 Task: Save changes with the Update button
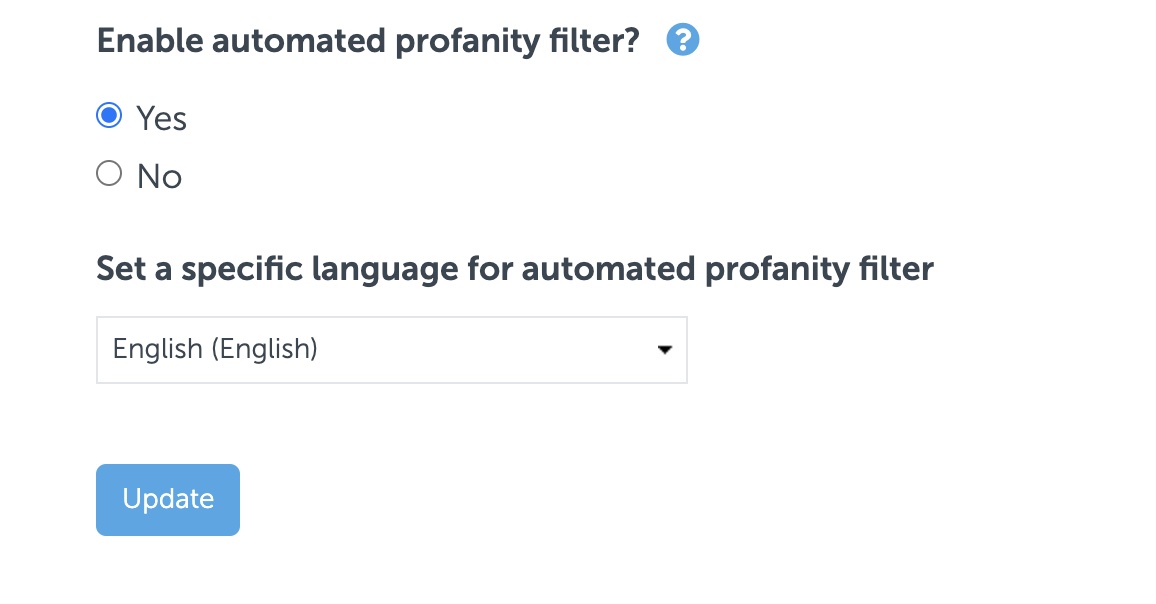pyautogui.click(x=167, y=499)
